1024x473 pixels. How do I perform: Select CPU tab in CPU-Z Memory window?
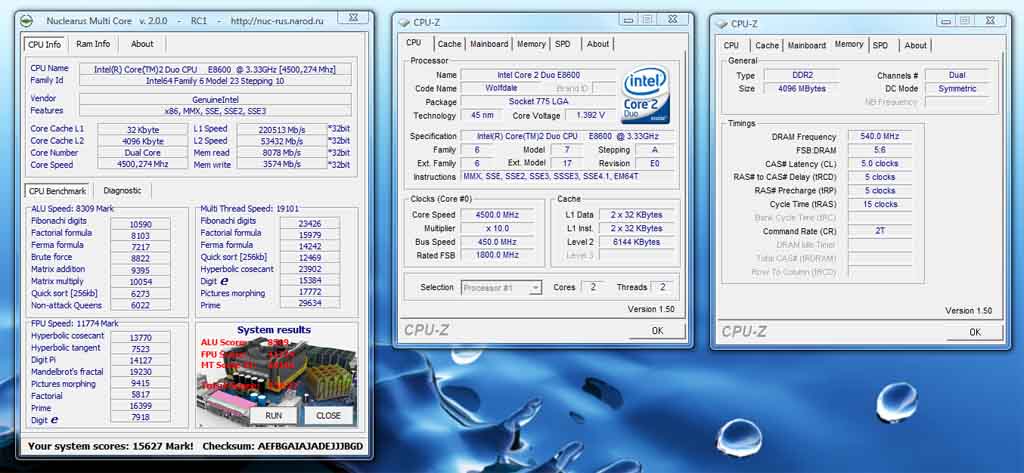[x=731, y=45]
